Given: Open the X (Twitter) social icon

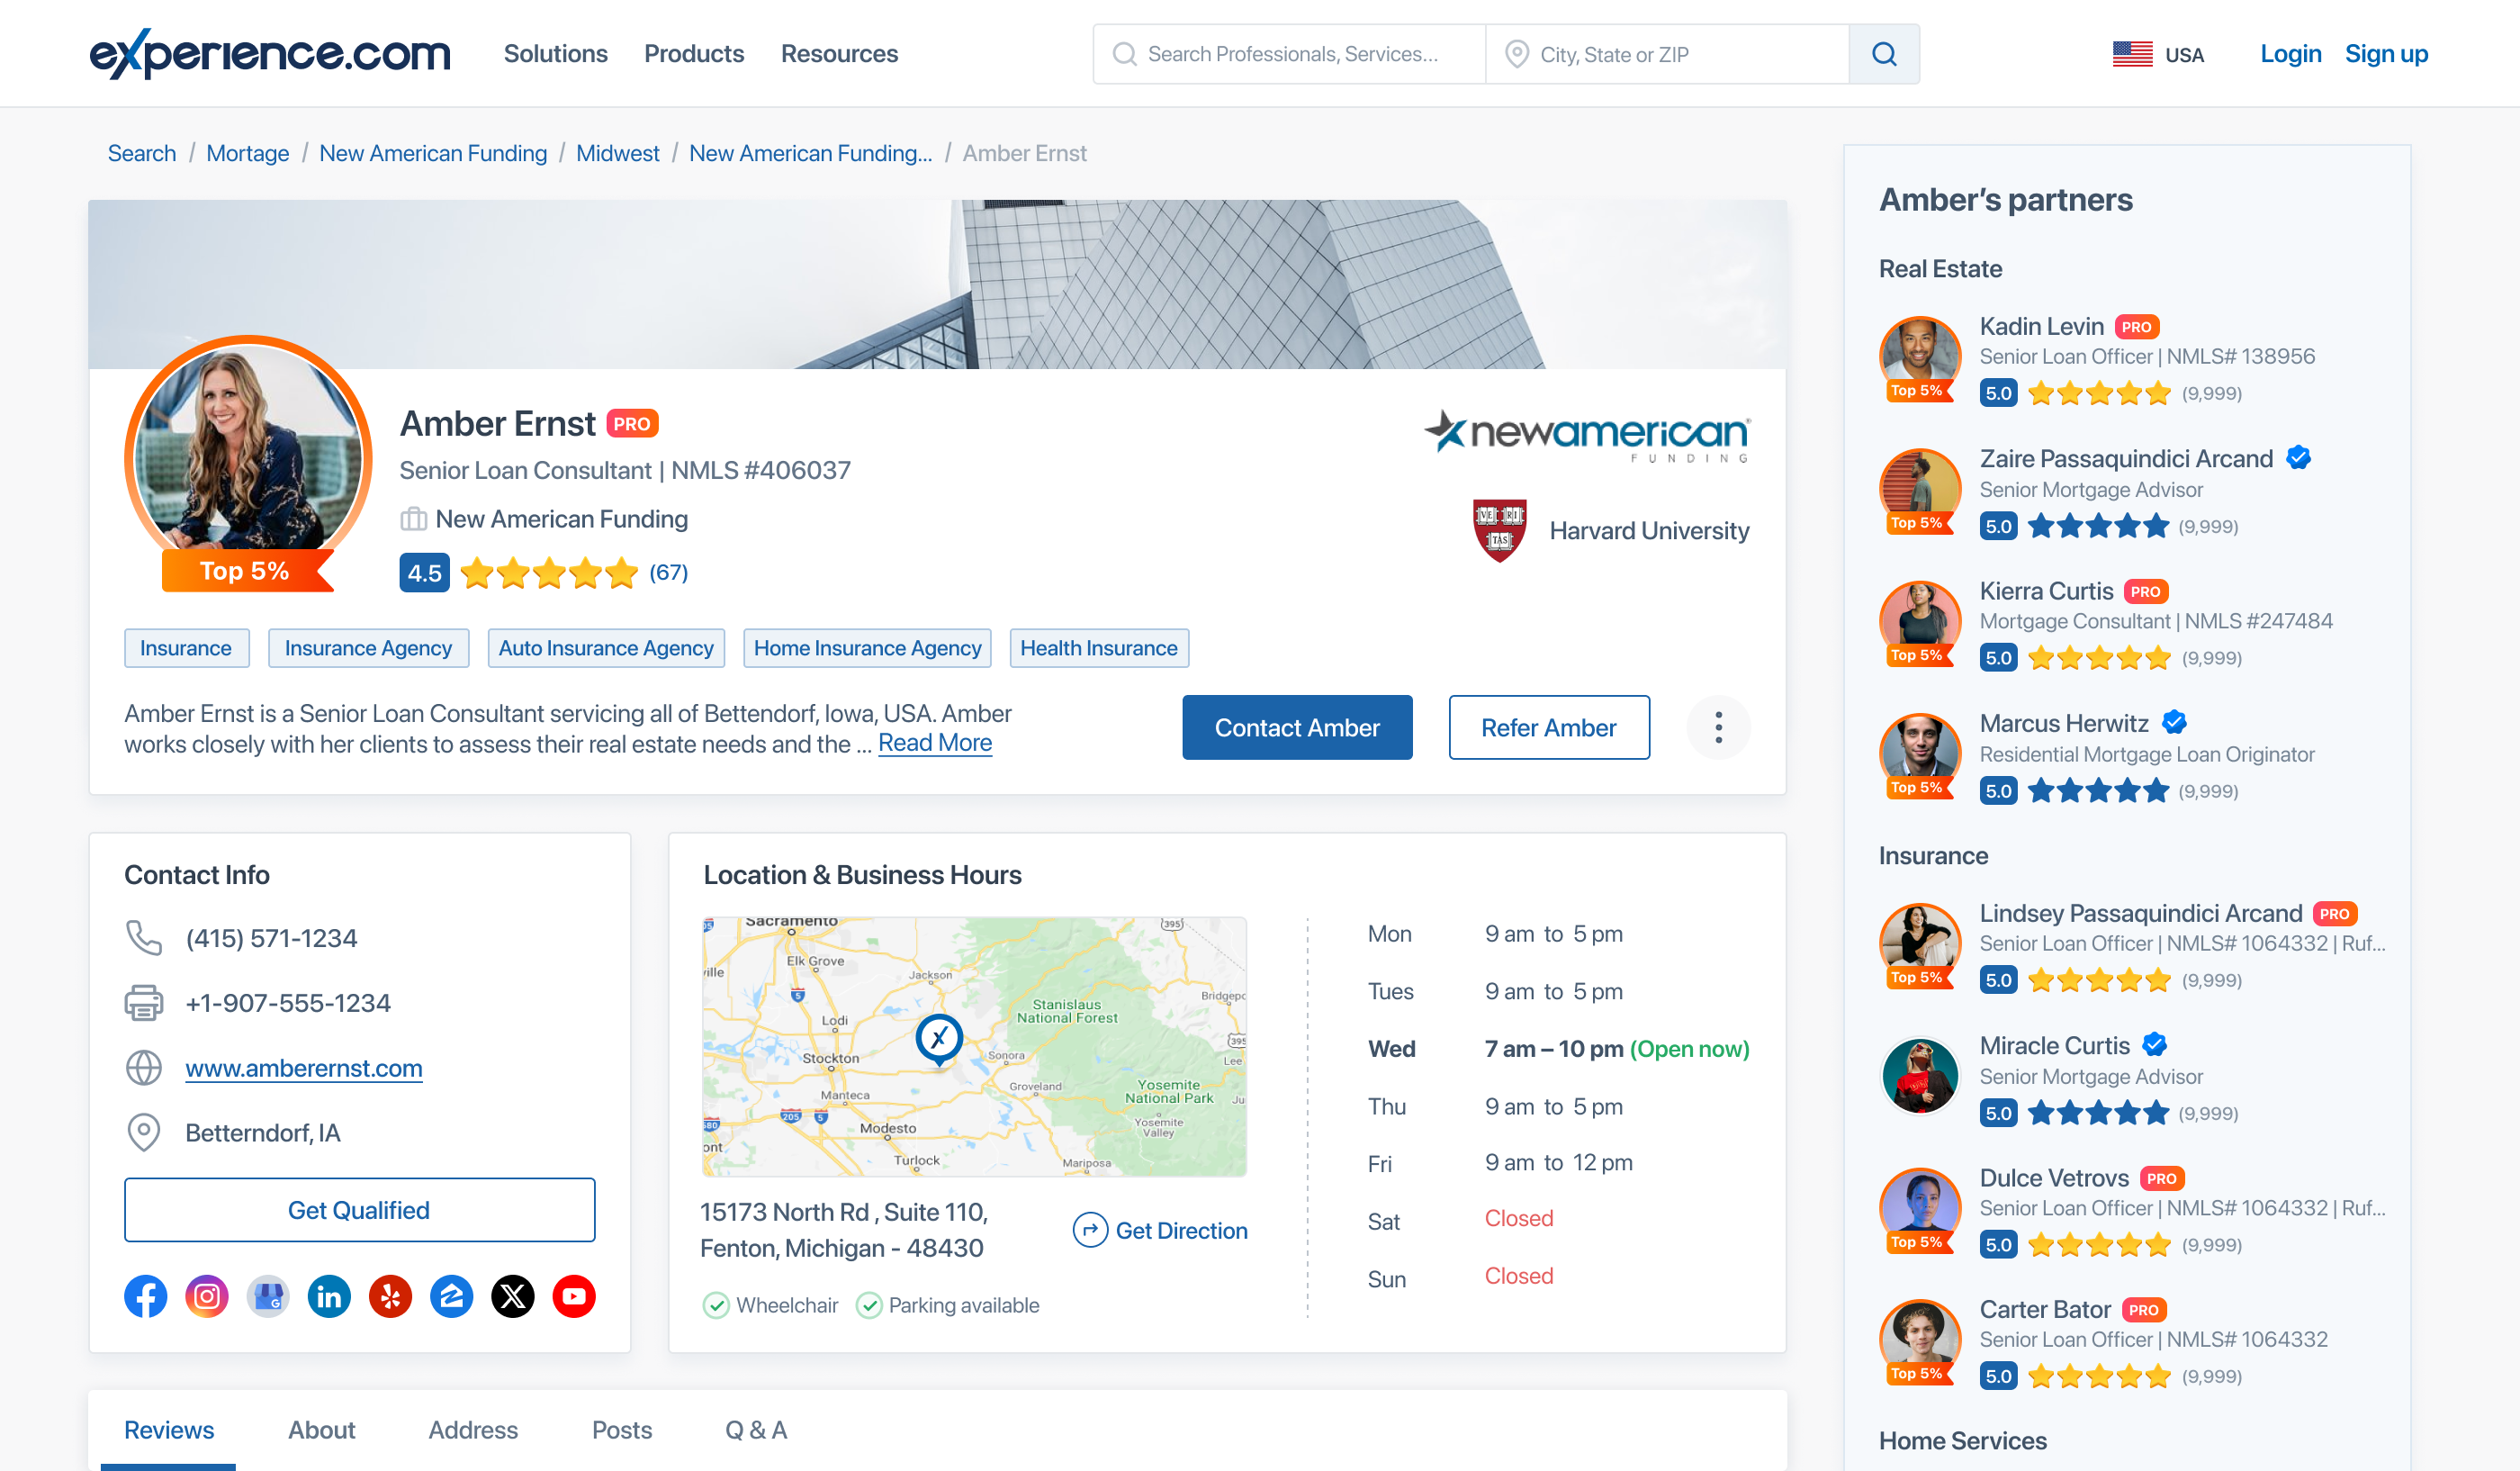Looking at the screenshot, I should pos(512,1297).
